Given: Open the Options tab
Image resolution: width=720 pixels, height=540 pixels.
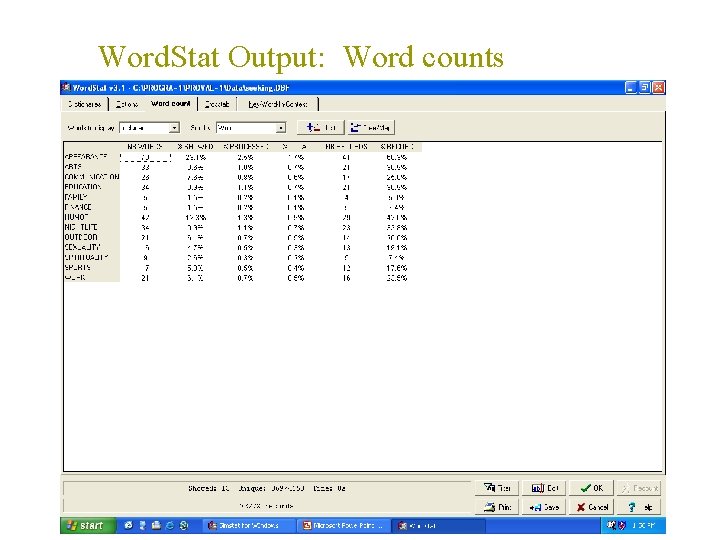Looking at the screenshot, I should tap(127, 104).
